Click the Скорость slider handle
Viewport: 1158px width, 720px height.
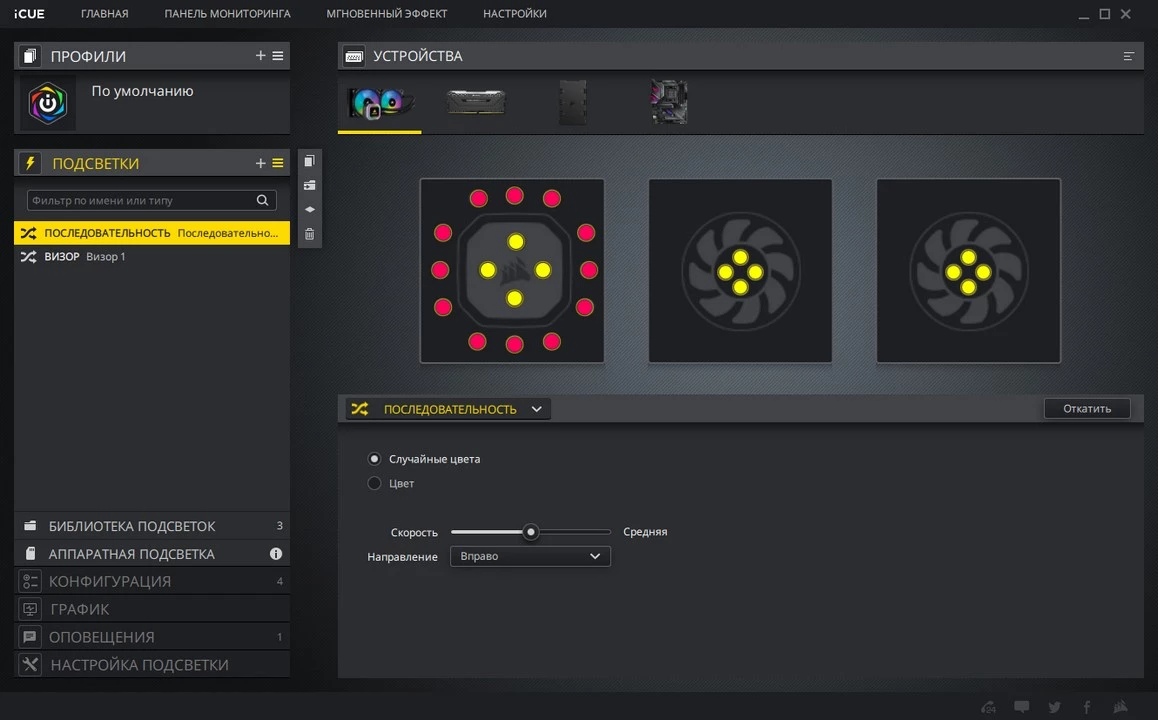pos(530,532)
